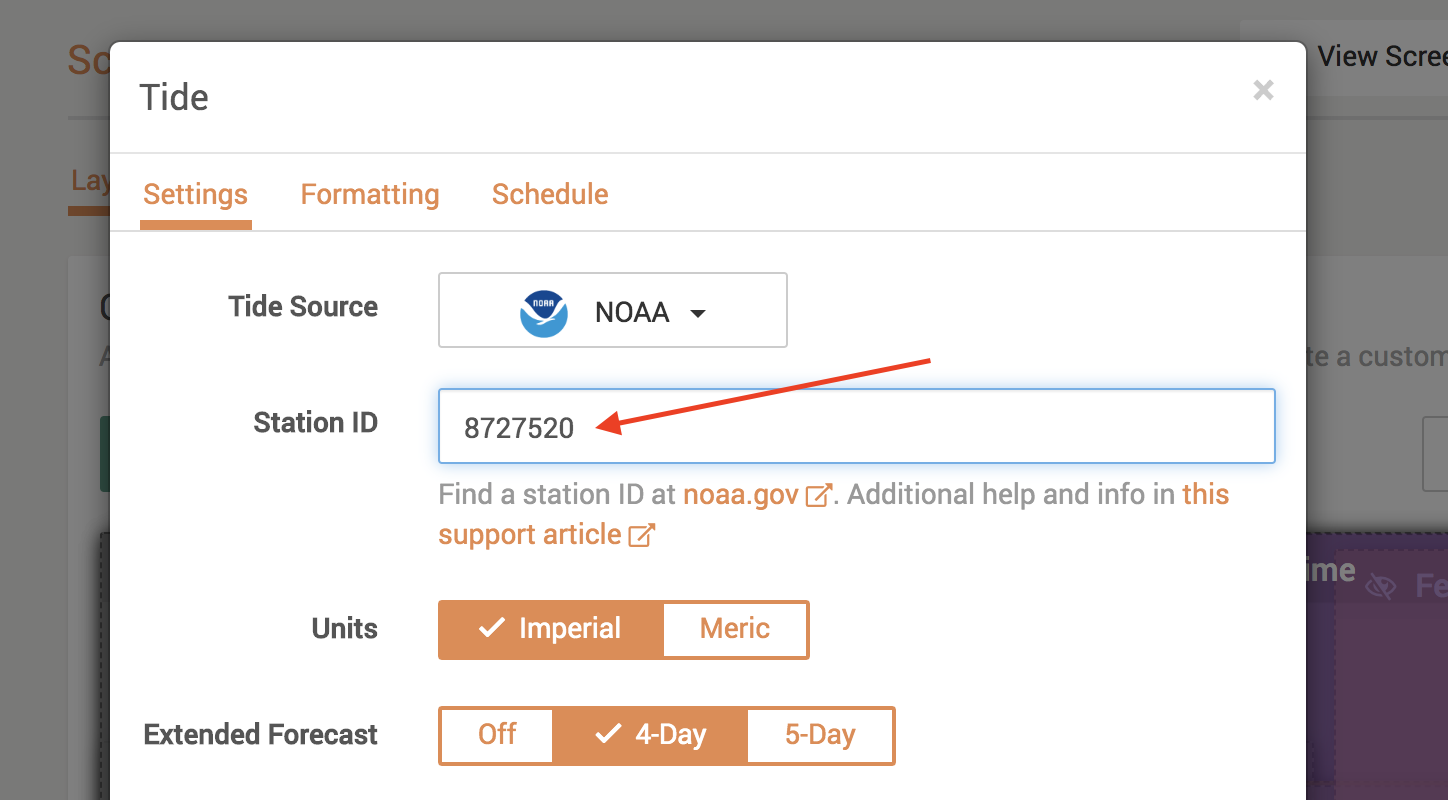Switch to the Formatting tab
The width and height of the screenshot is (1448, 800).
click(370, 194)
